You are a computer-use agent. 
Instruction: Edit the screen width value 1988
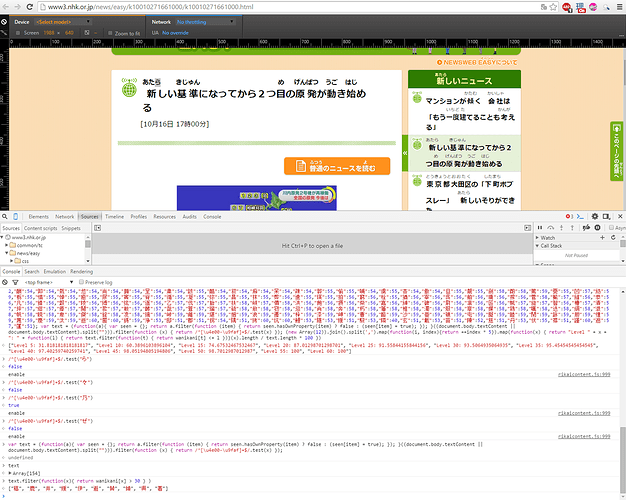pyautogui.click(x=49, y=33)
